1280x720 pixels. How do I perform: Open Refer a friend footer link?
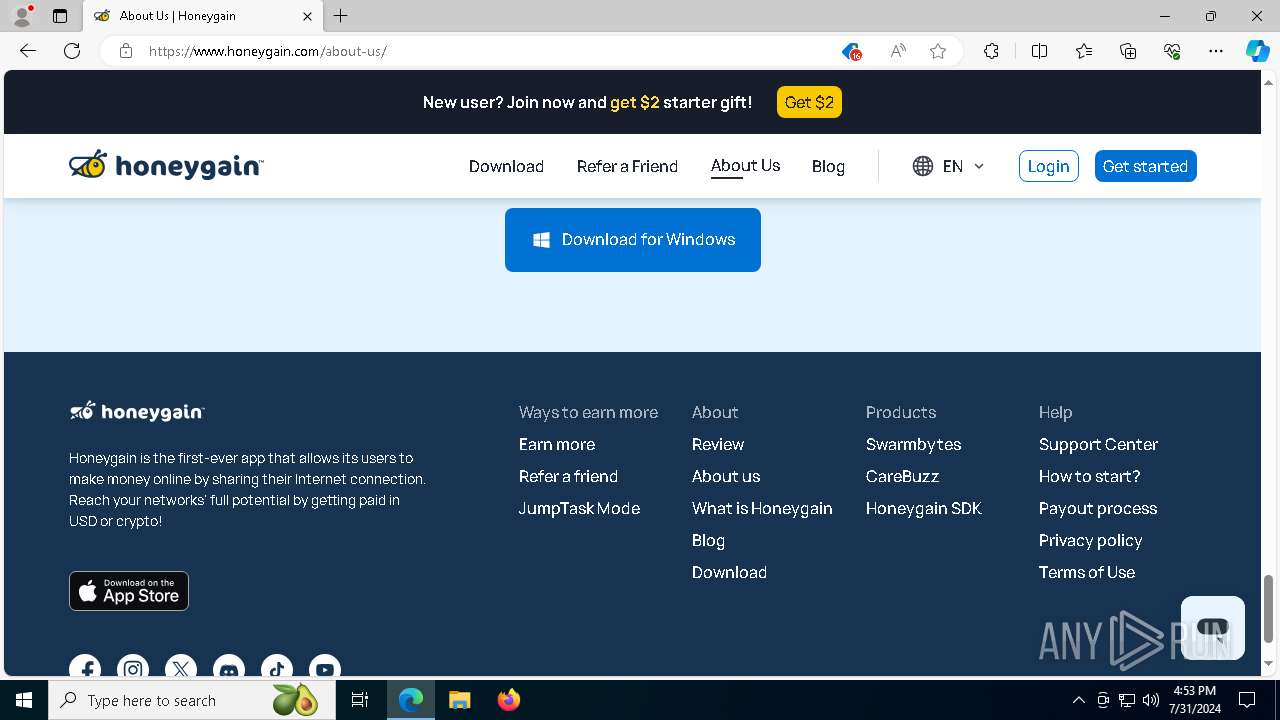568,476
